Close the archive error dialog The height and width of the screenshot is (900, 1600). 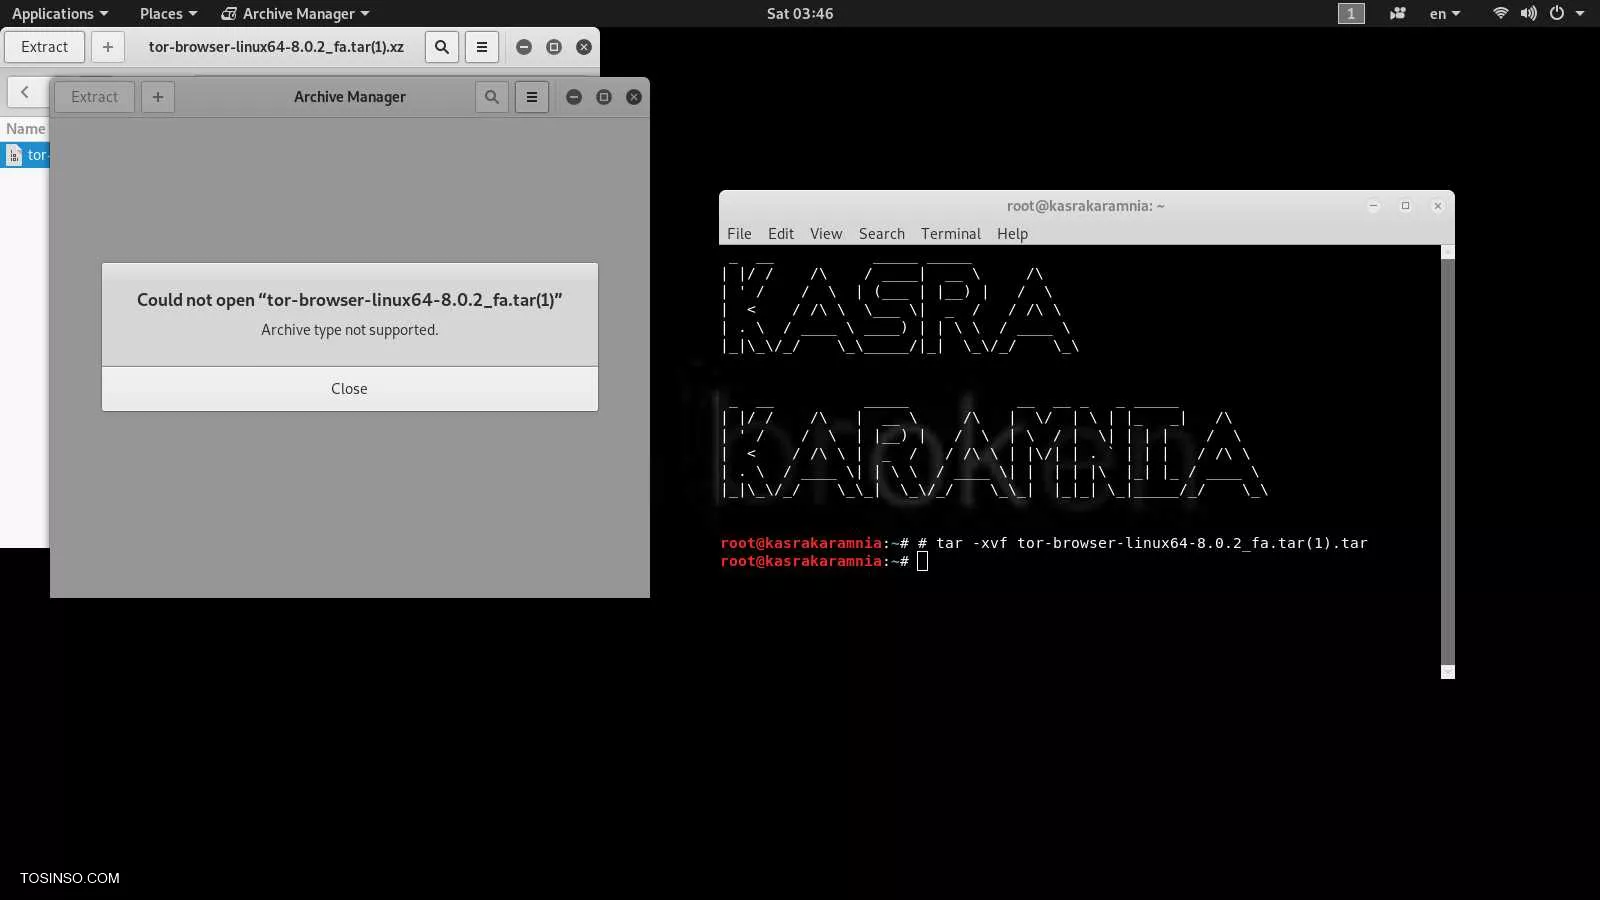coord(349,388)
